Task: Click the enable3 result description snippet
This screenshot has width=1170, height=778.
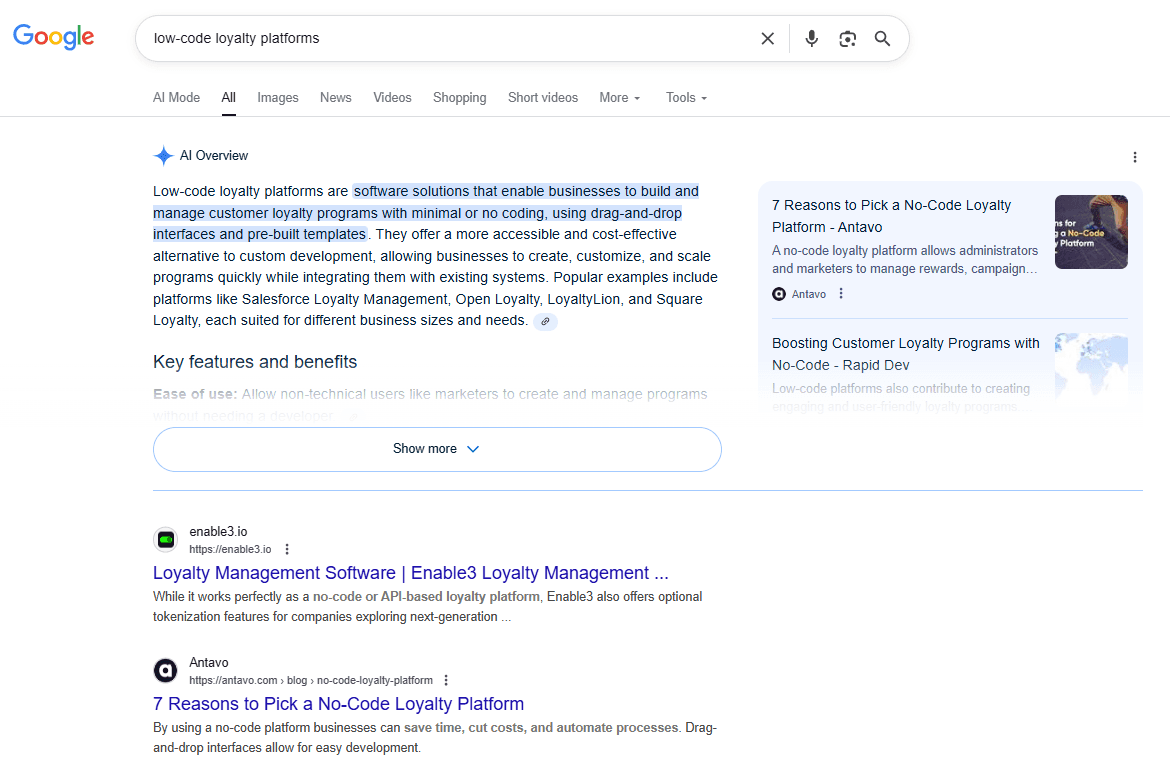Action: 428,606
